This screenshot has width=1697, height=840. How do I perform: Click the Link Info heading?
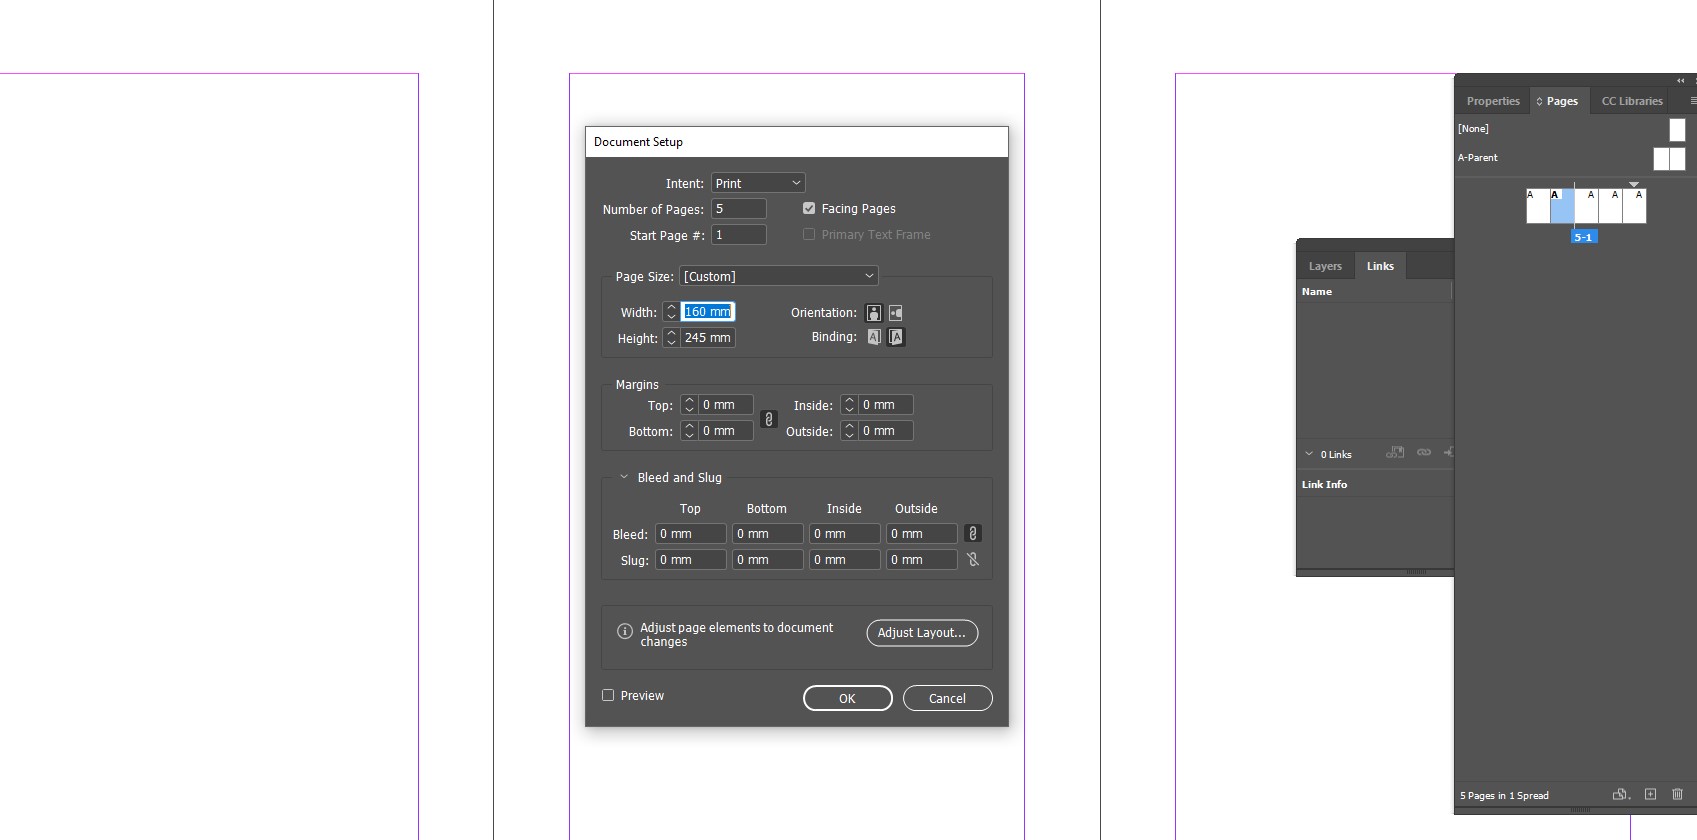coord(1324,484)
